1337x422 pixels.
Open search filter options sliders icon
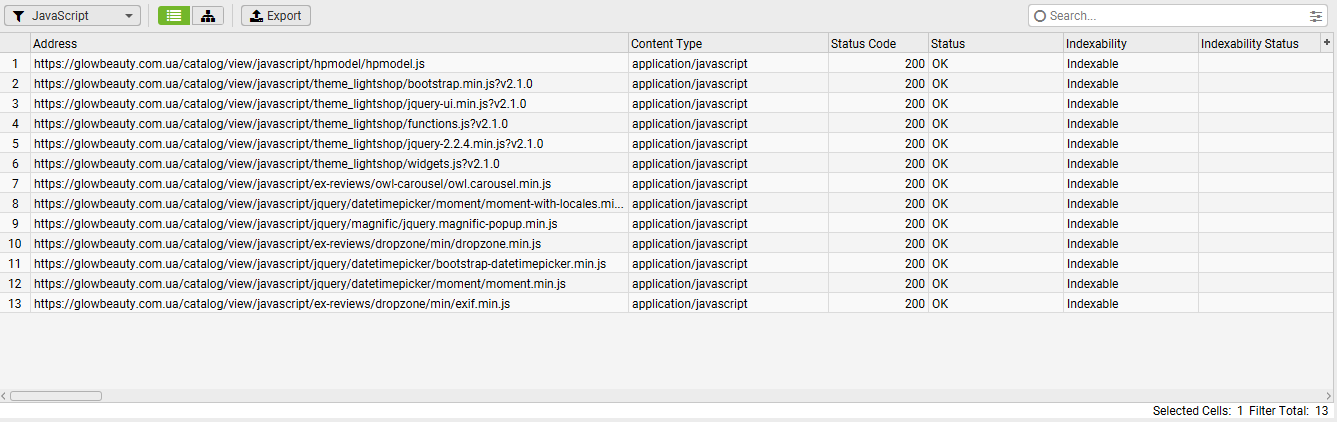coord(1316,16)
